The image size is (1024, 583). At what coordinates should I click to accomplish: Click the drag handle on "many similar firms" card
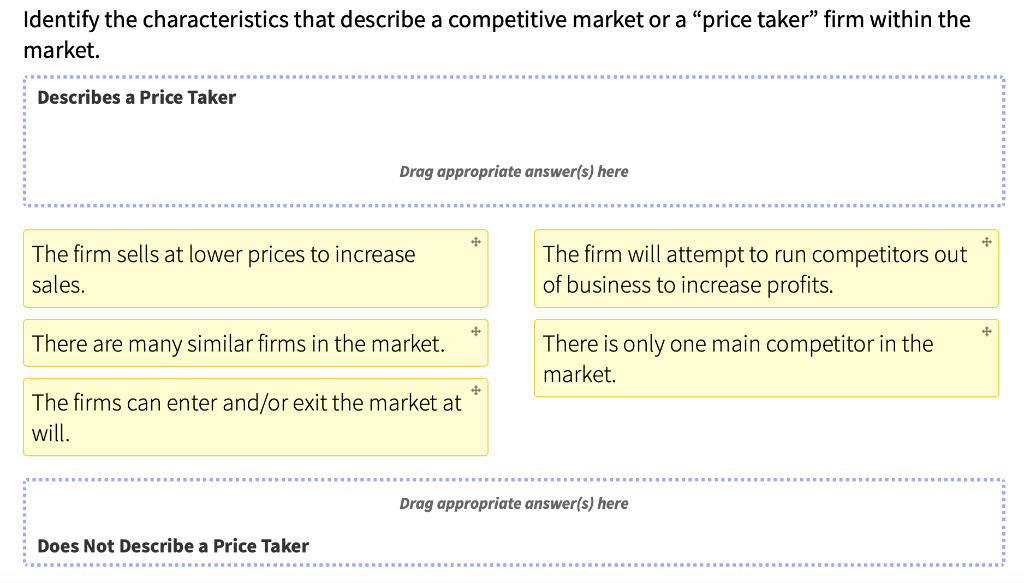point(475,331)
